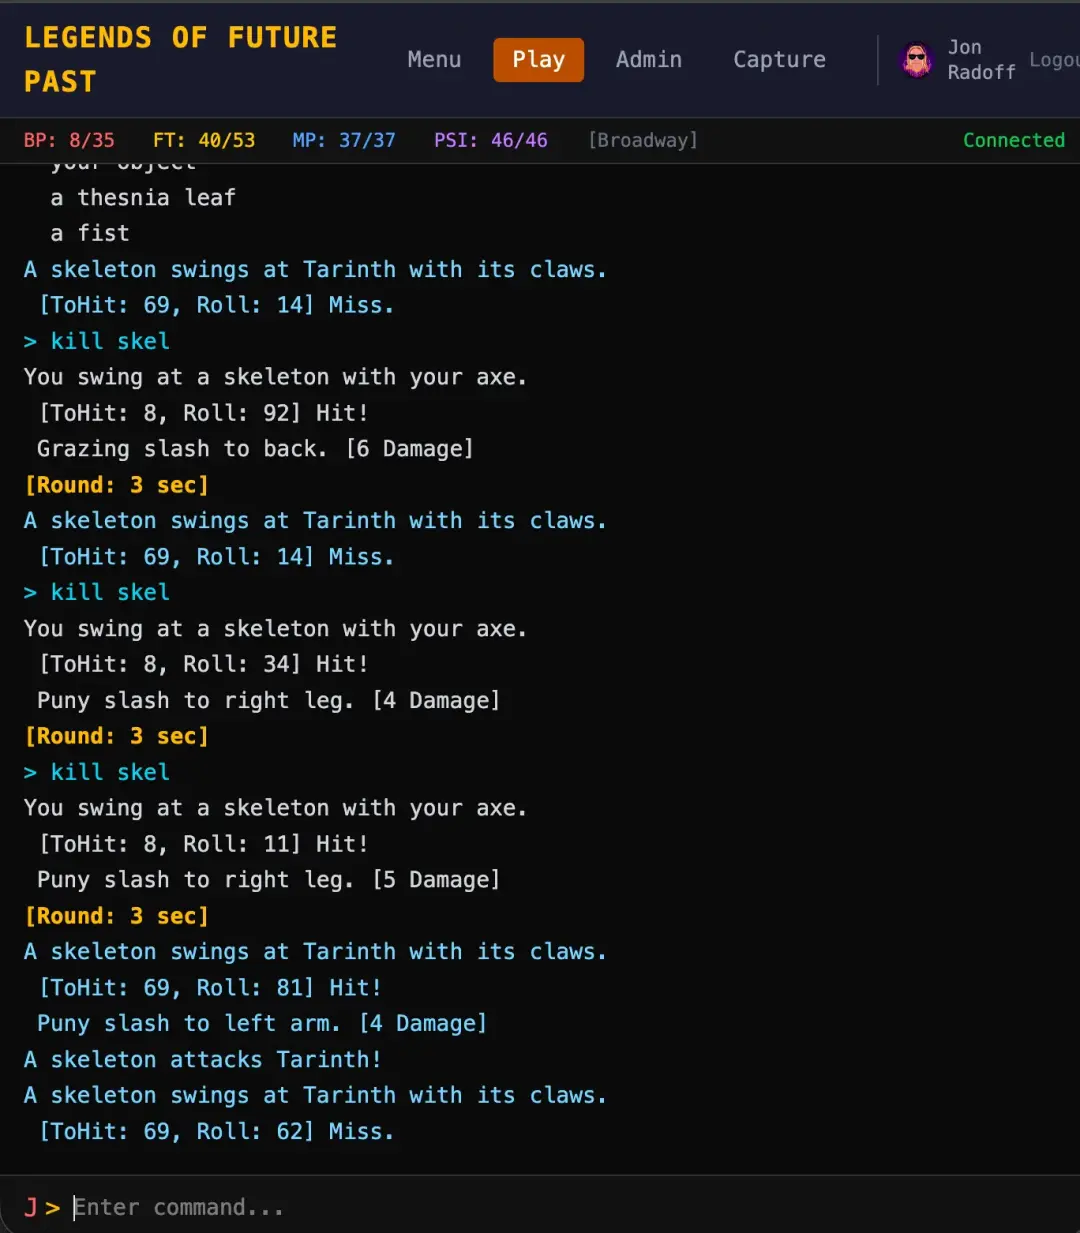Click the 'A skeleton attacks Tarinth!' message
The height and width of the screenshot is (1233, 1080).
pos(202,1059)
